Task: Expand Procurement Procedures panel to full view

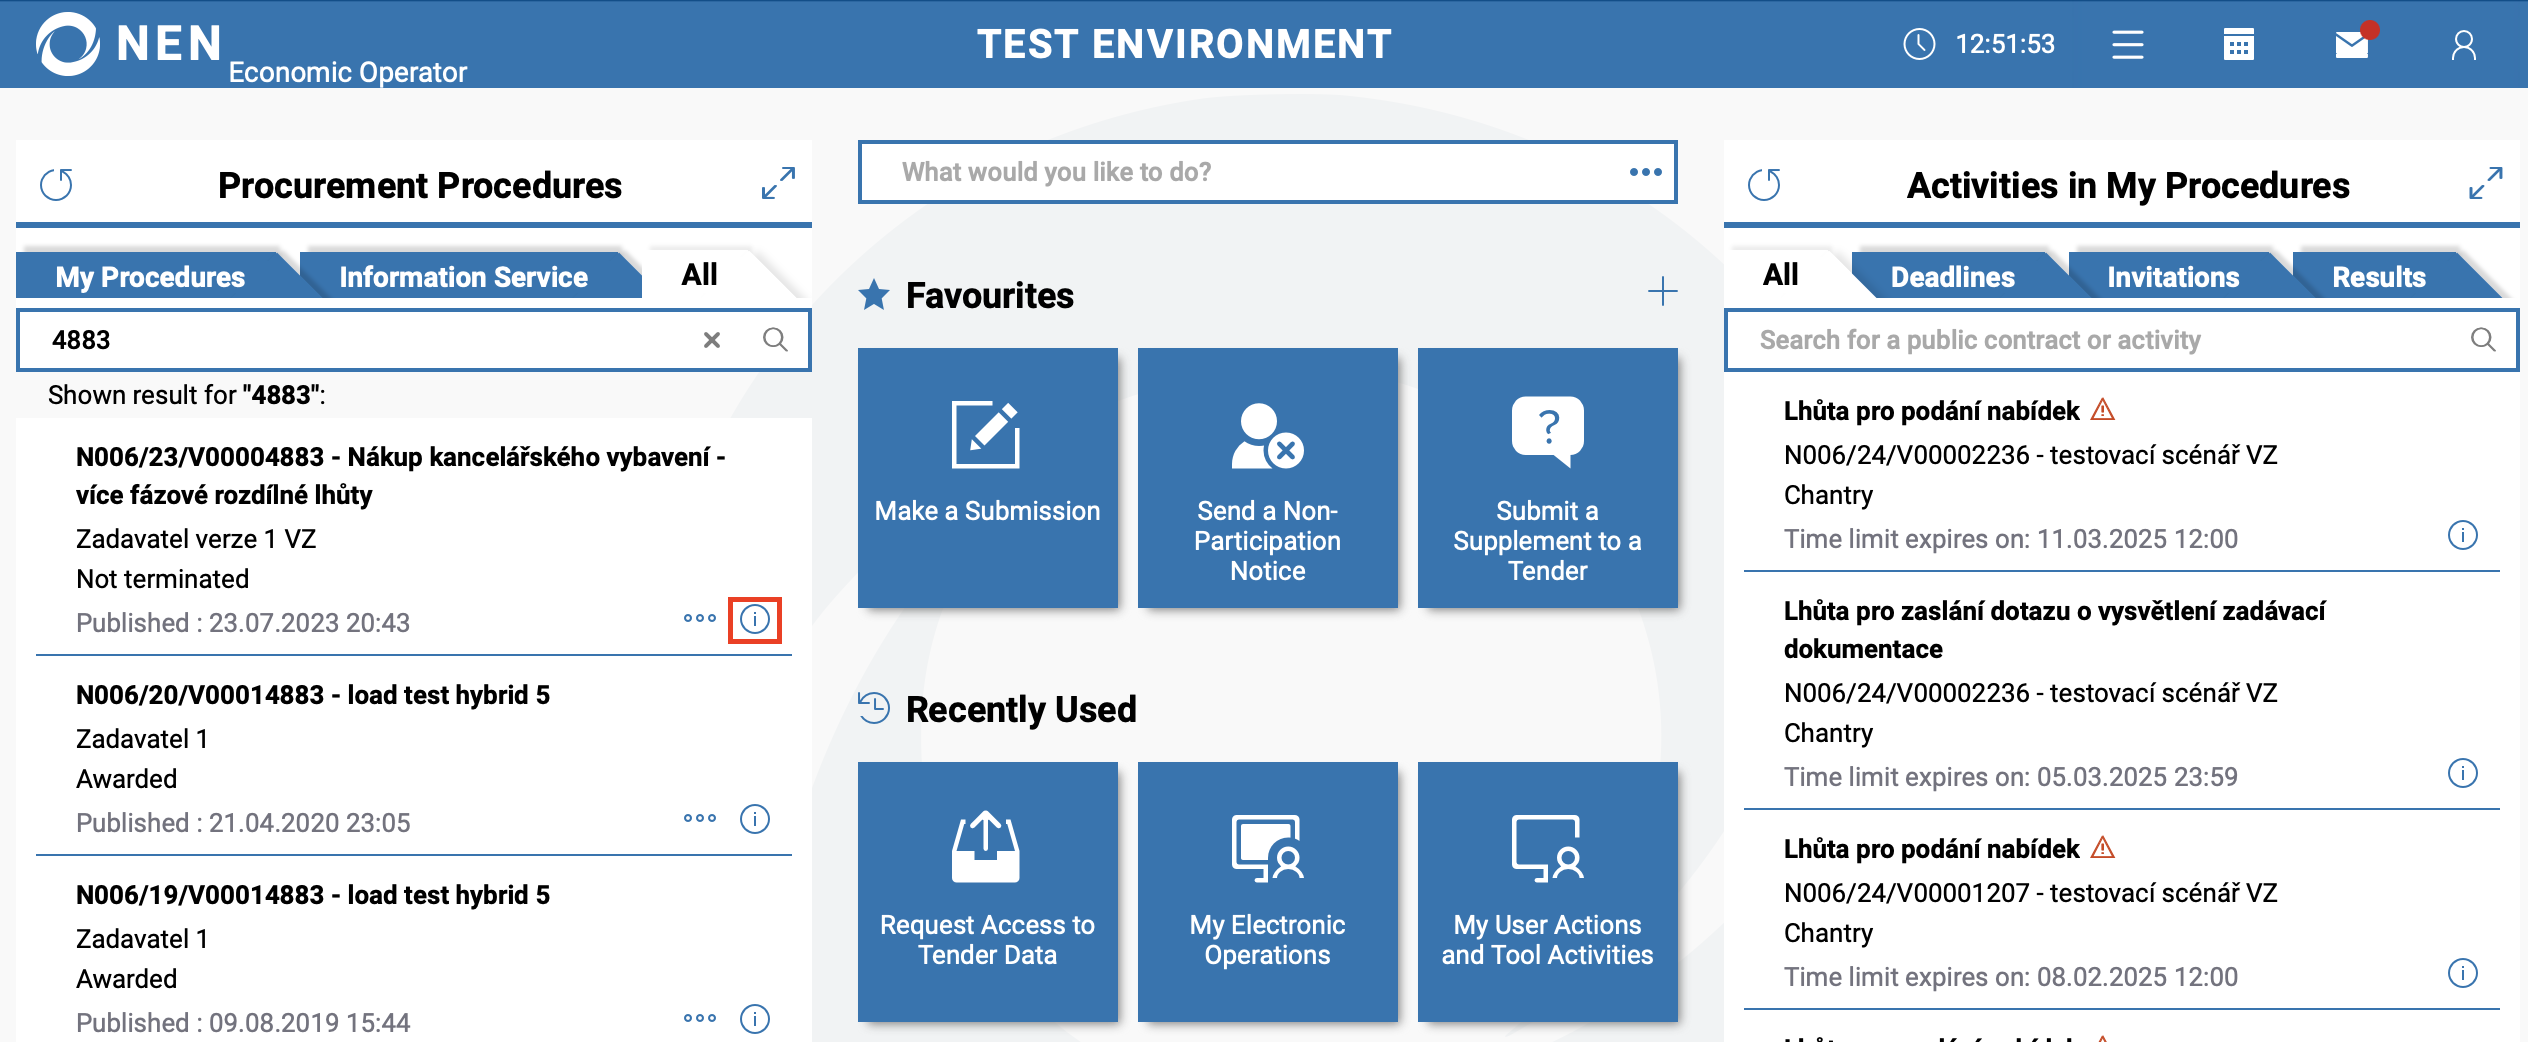Action: tap(777, 183)
